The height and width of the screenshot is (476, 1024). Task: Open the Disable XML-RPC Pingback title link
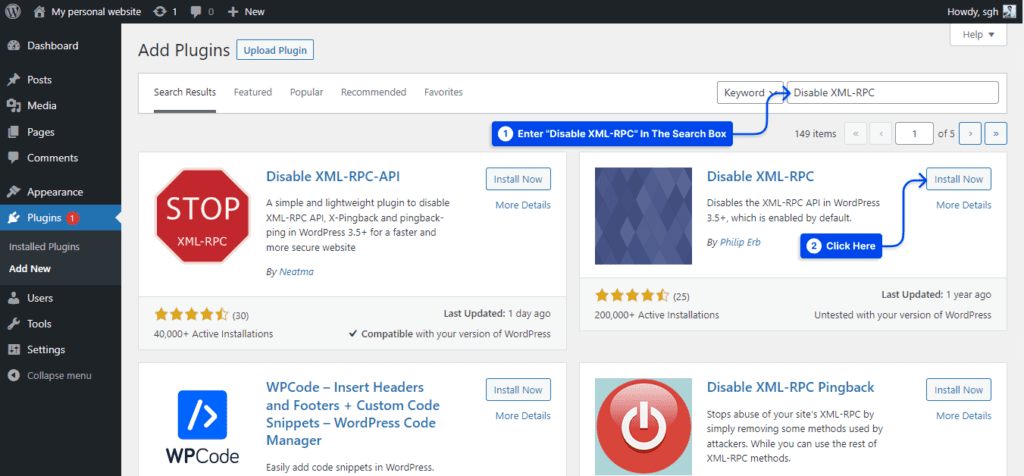(x=791, y=387)
